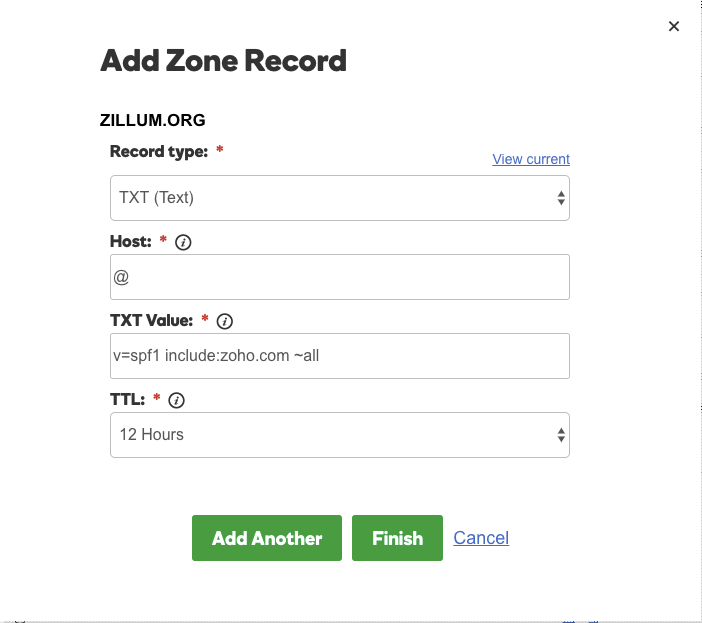This screenshot has height=623, width=702.
Task: Open the View current link
Action: 531,159
